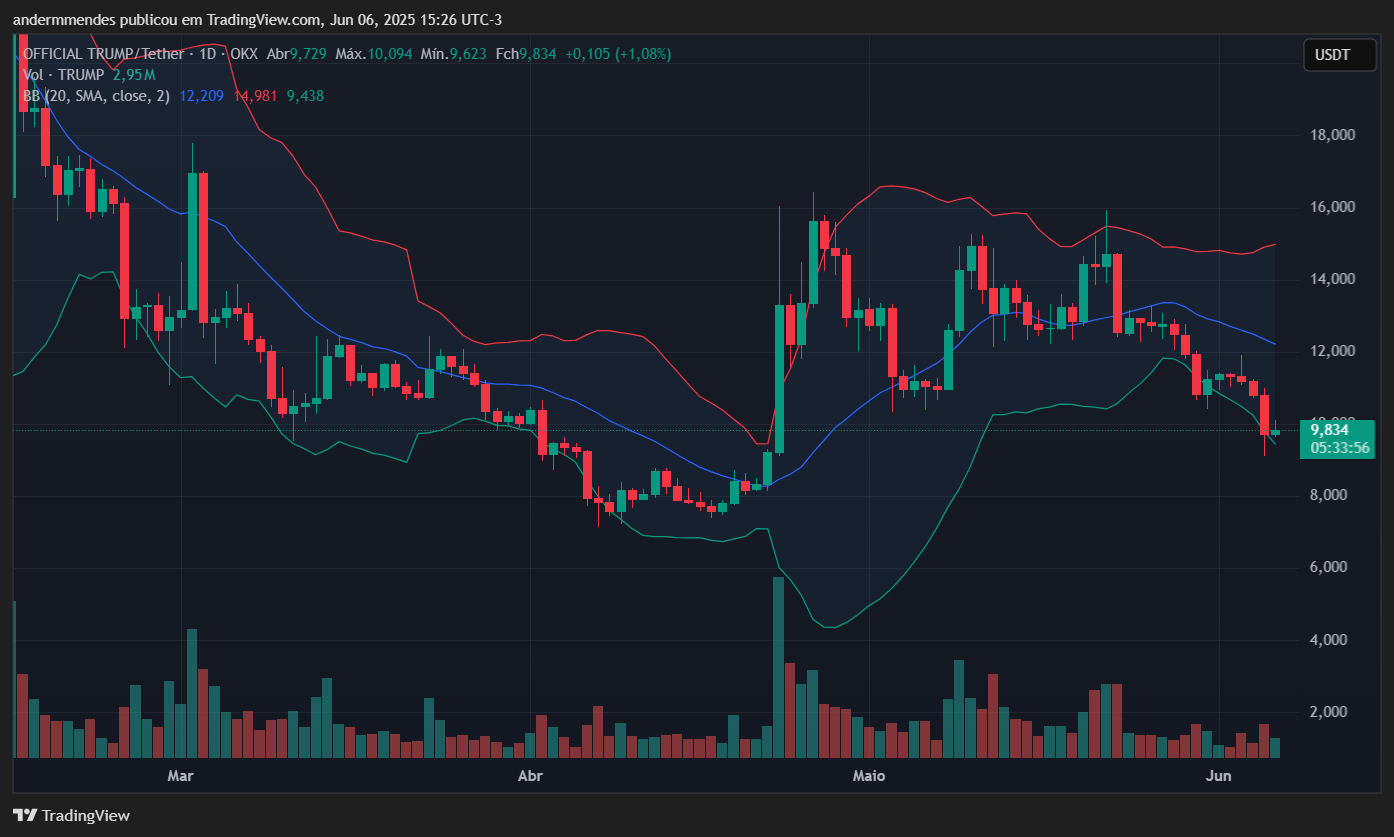Click the 8,000 price axis label

click(x=1331, y=495)
